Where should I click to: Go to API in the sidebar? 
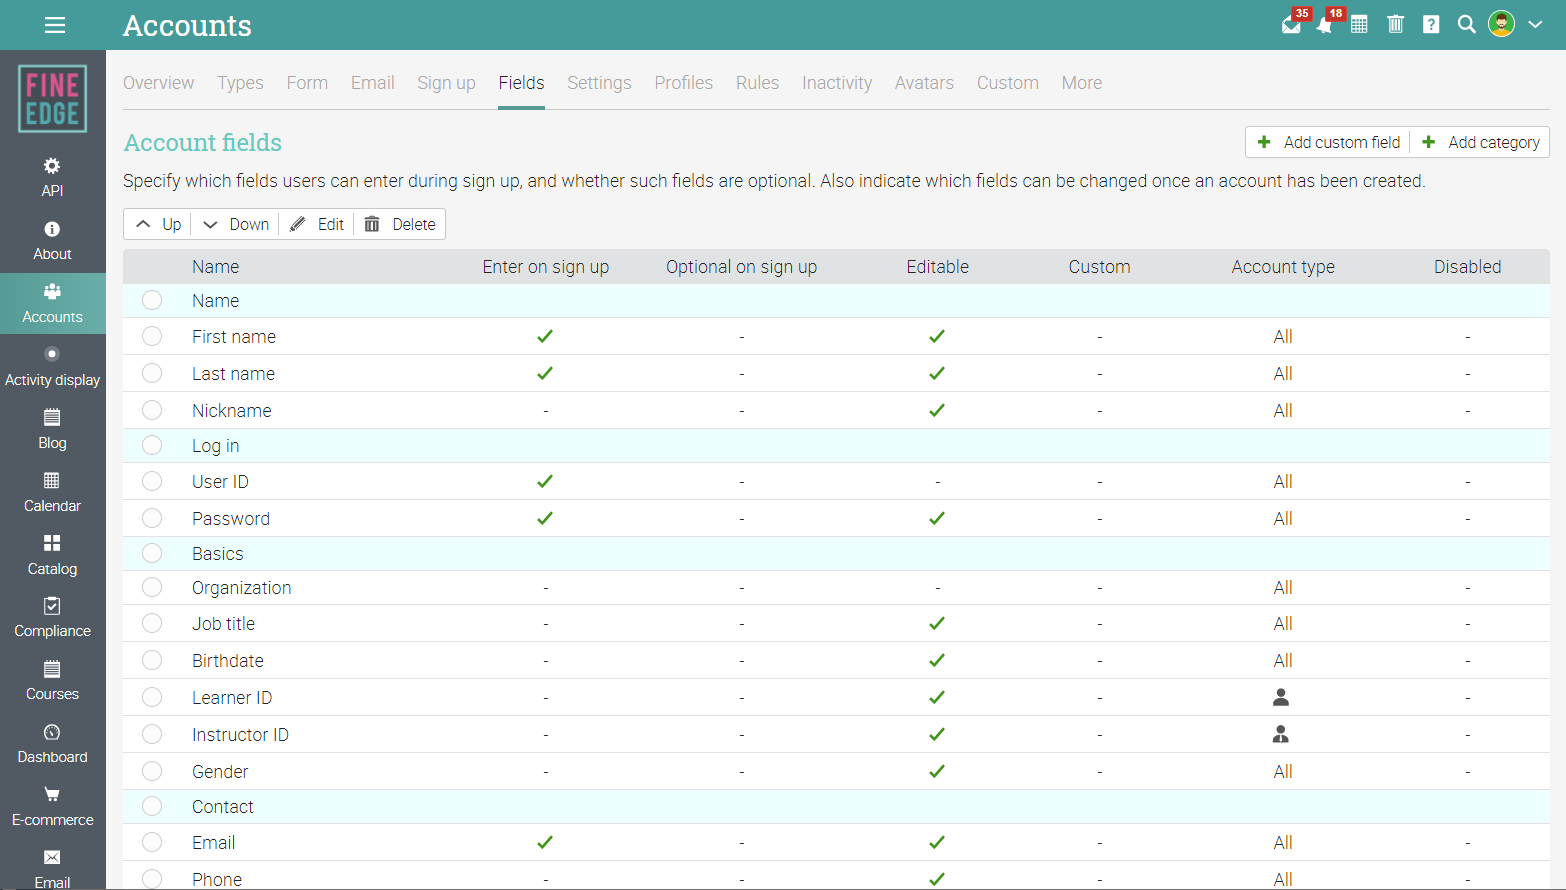(x=53, y=177)
